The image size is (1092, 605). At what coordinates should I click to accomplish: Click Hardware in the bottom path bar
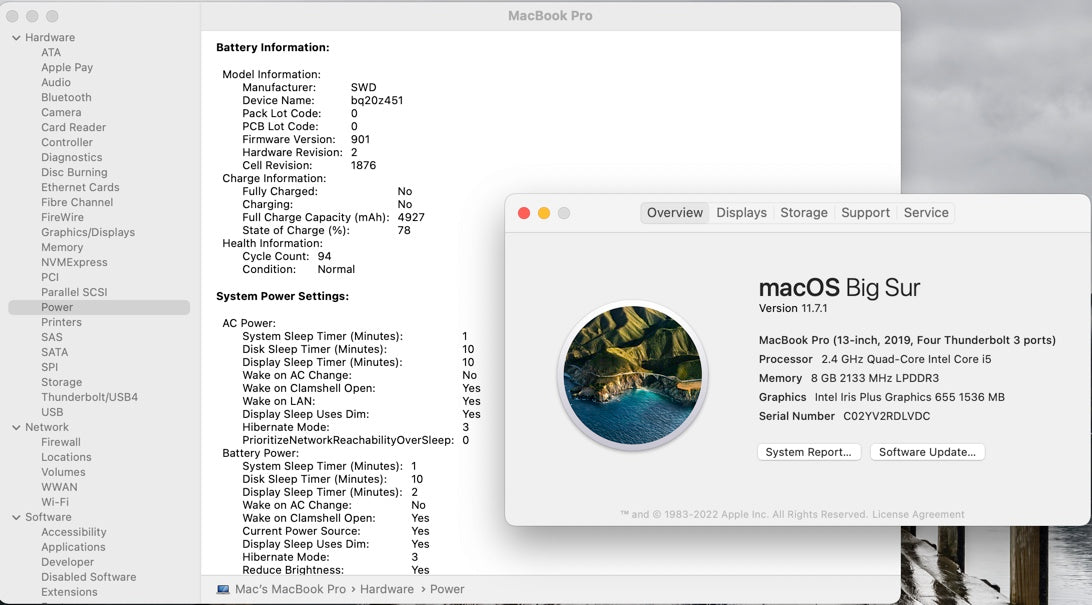tap(386, 590)
